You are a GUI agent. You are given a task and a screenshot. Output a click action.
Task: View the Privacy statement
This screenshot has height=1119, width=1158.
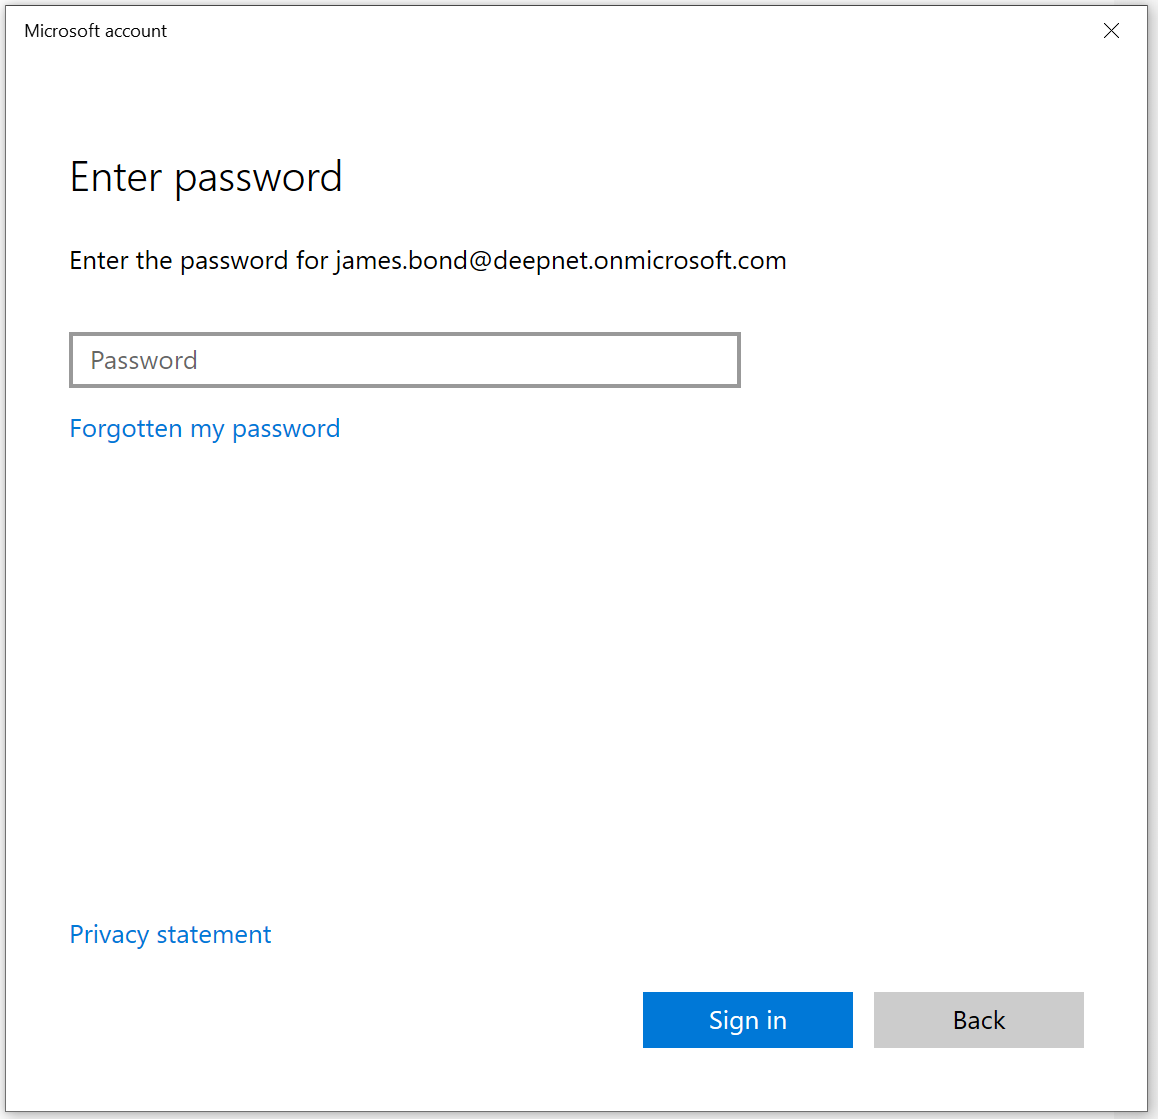pos(171,935)
